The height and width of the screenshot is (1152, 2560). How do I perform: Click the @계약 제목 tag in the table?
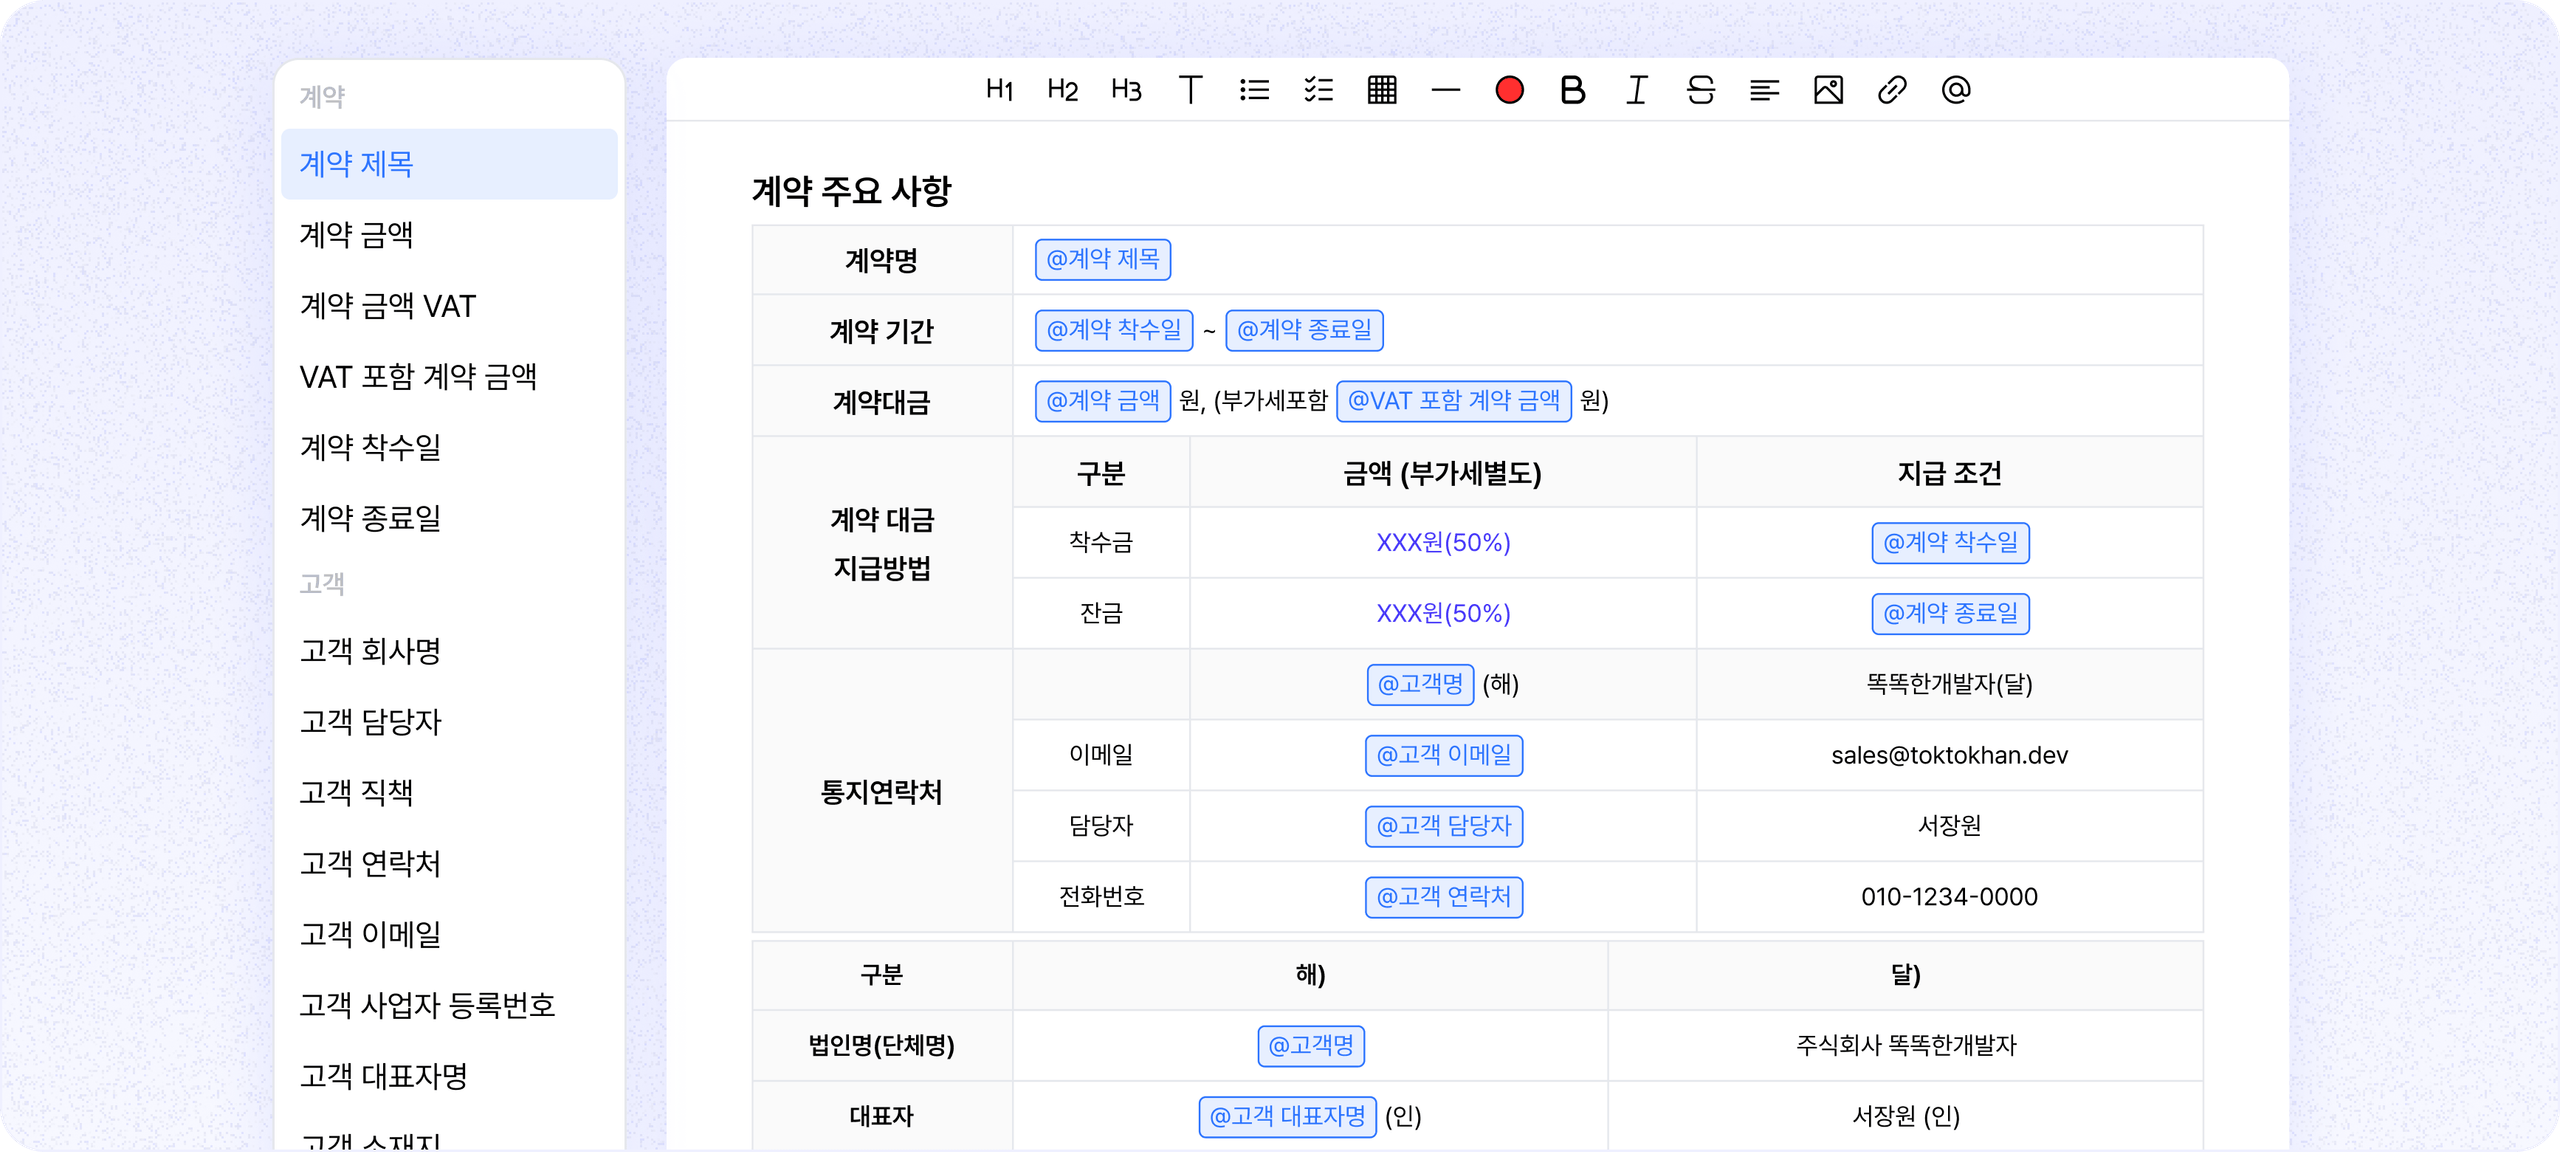click(x=1102, y=260)
